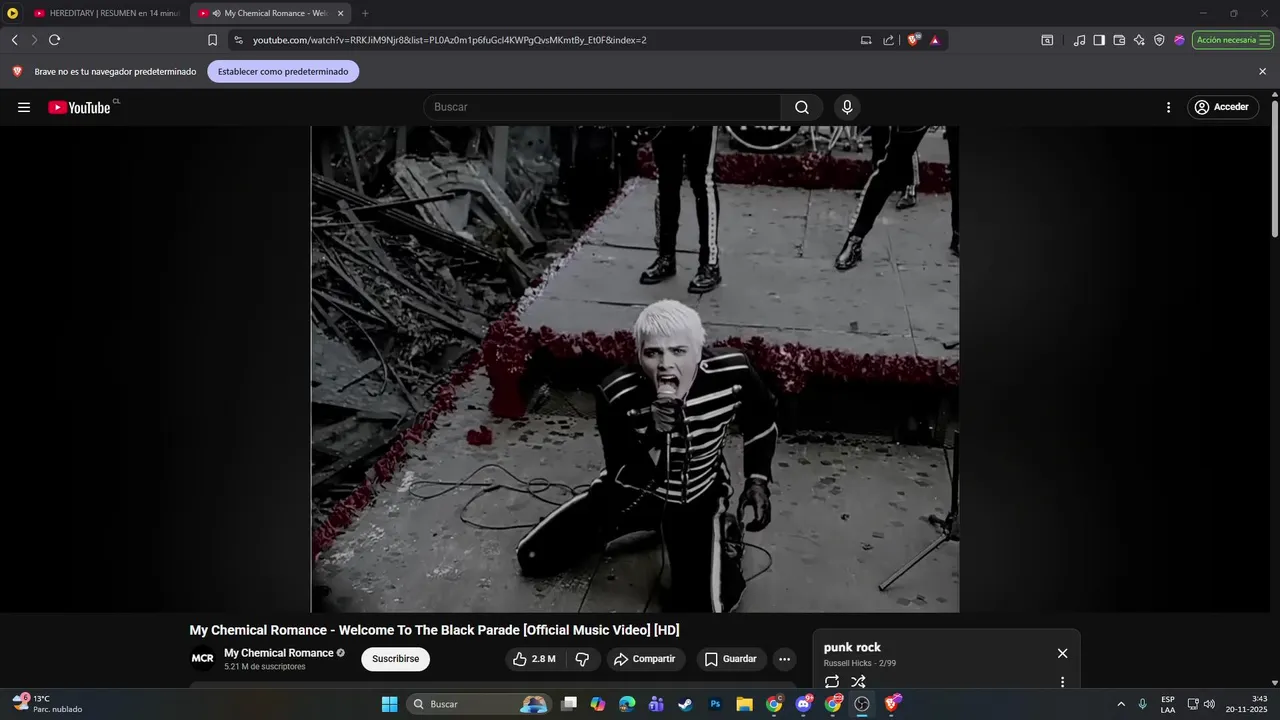Toggle loop playlist in punk rock panel
Viewport: 1280px width, 720px height.
832,682
